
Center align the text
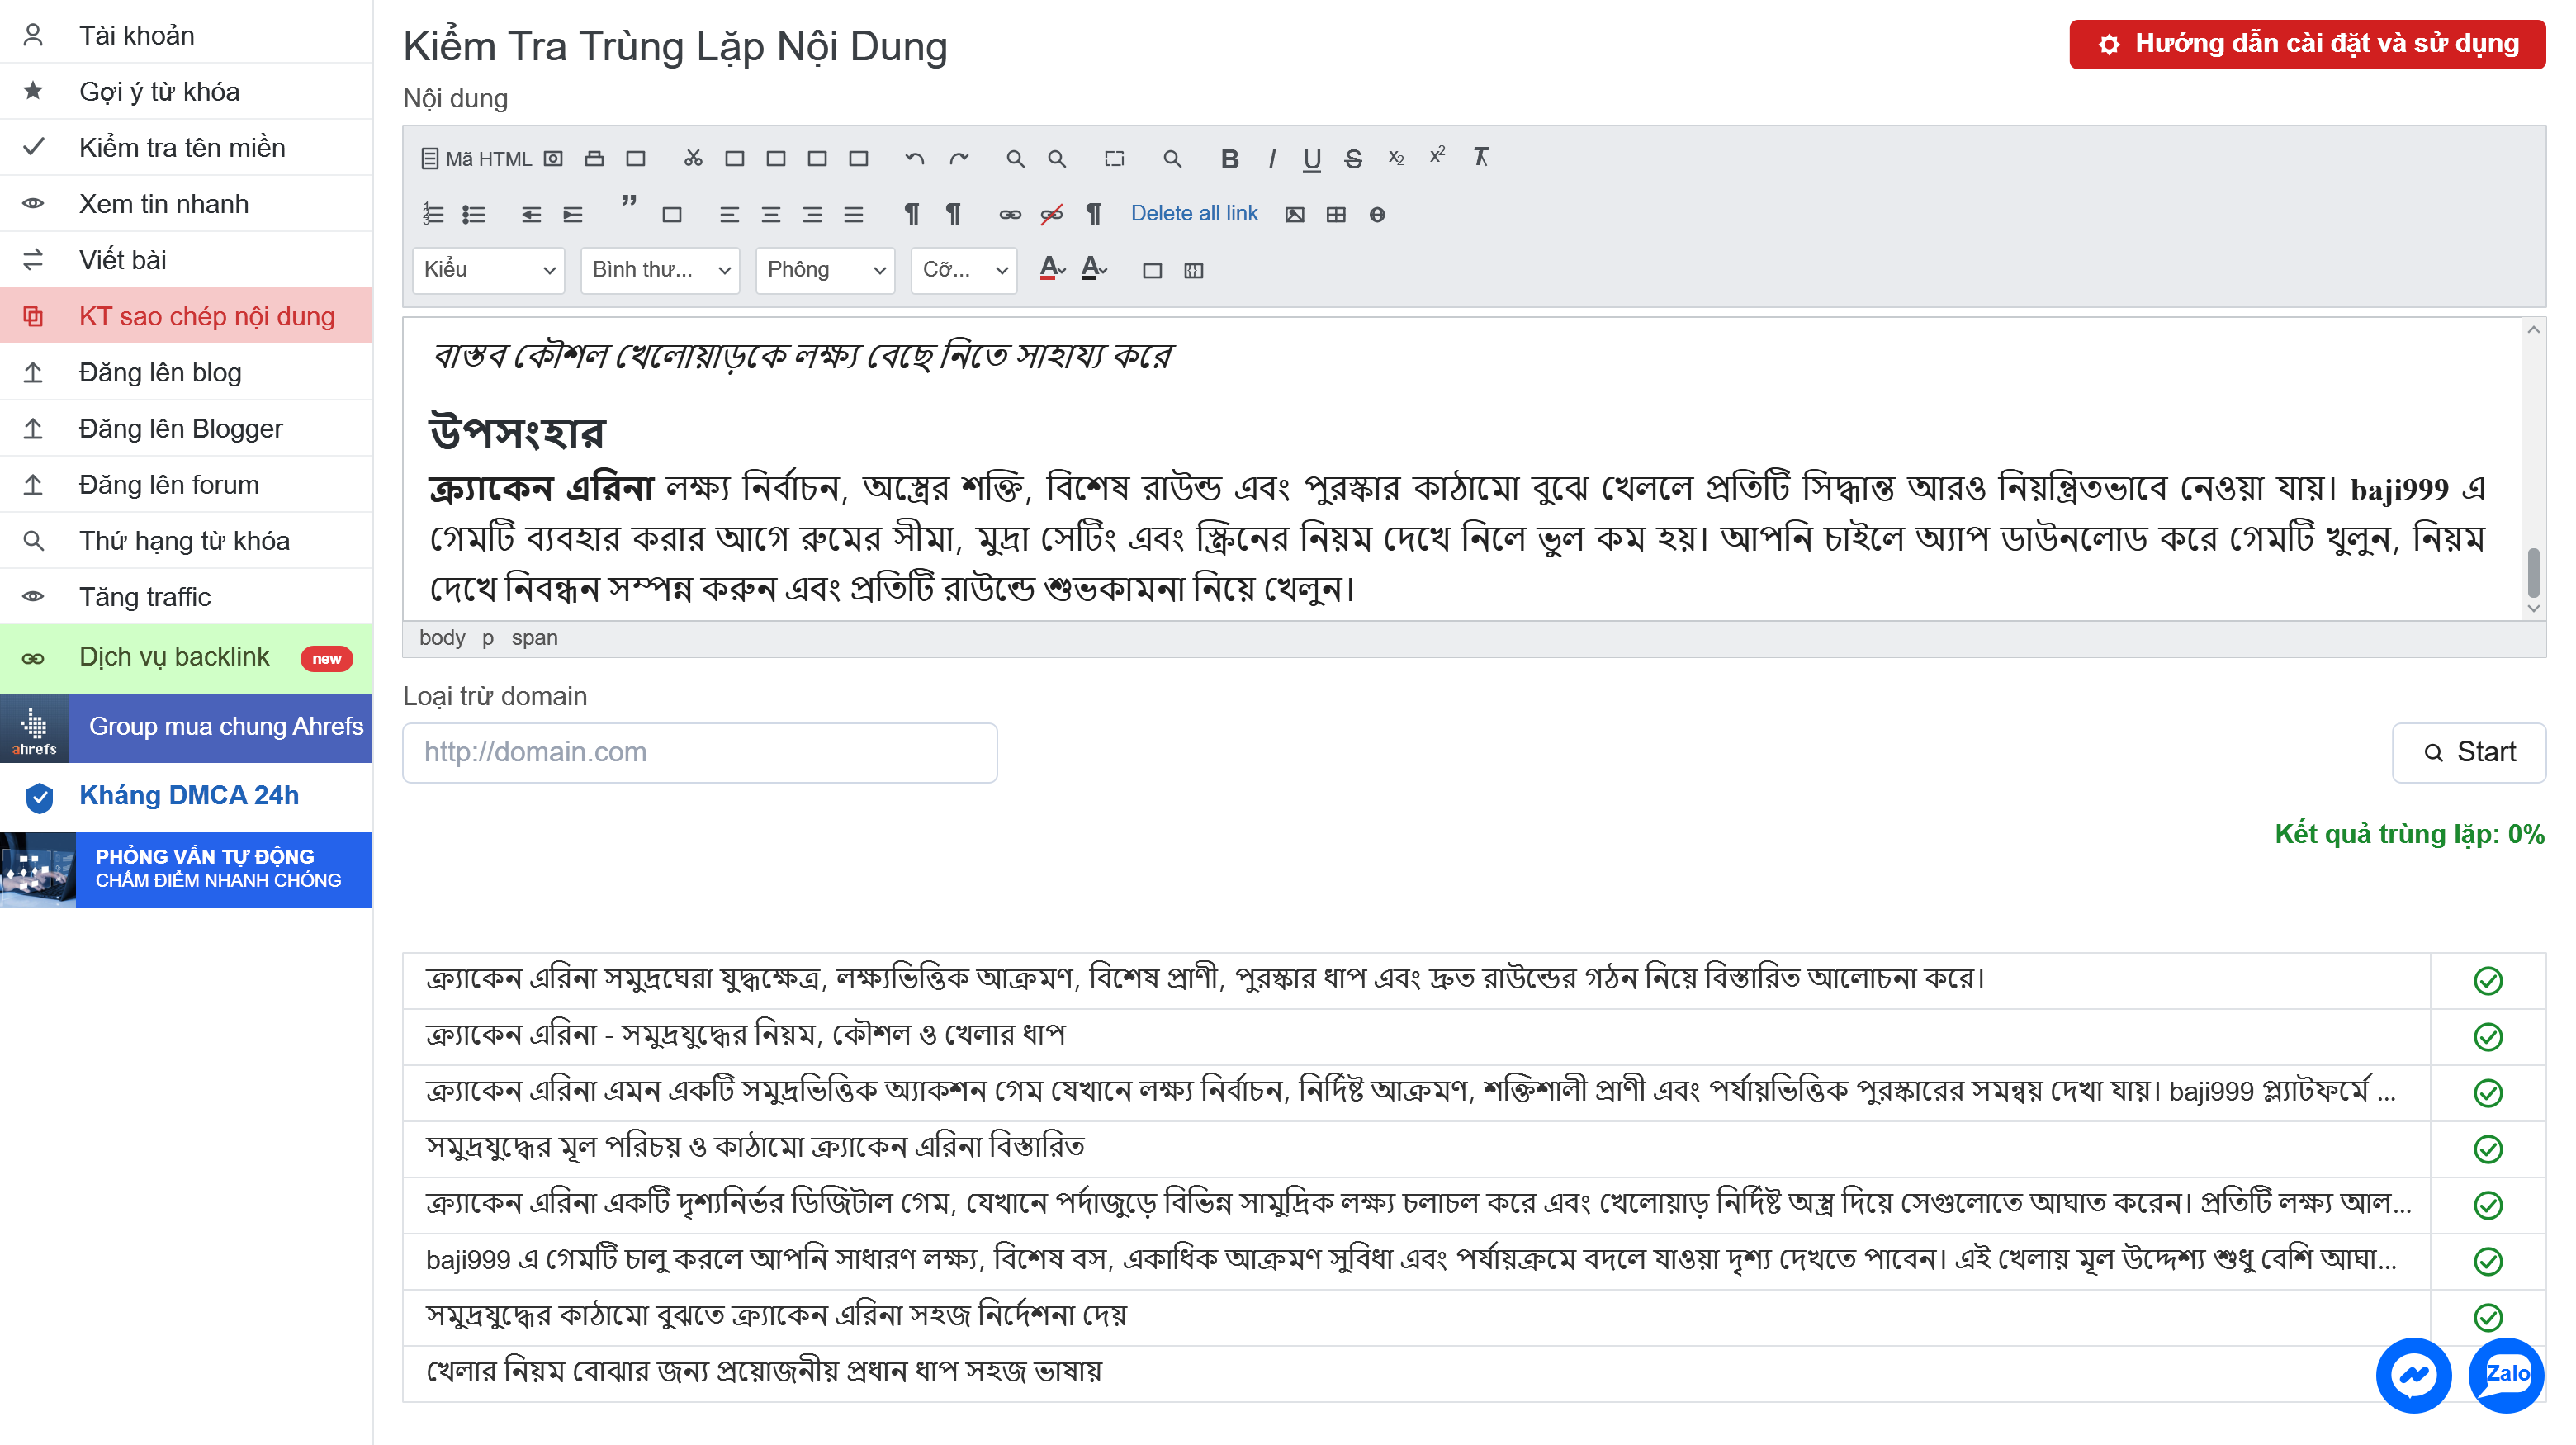(770, 214)
